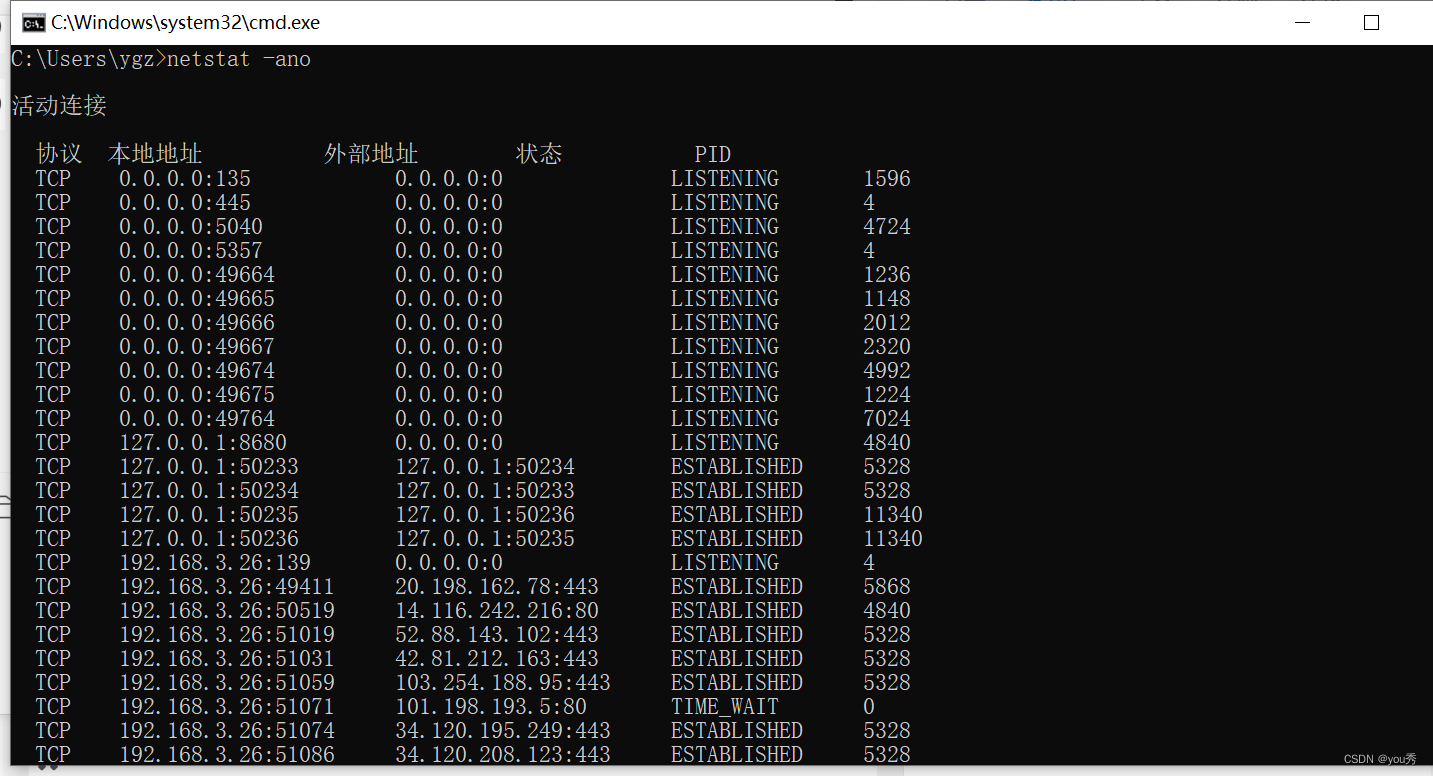Click PID value 1148
The height and width of the screenshot is (776, 1433).
[887, 299]
